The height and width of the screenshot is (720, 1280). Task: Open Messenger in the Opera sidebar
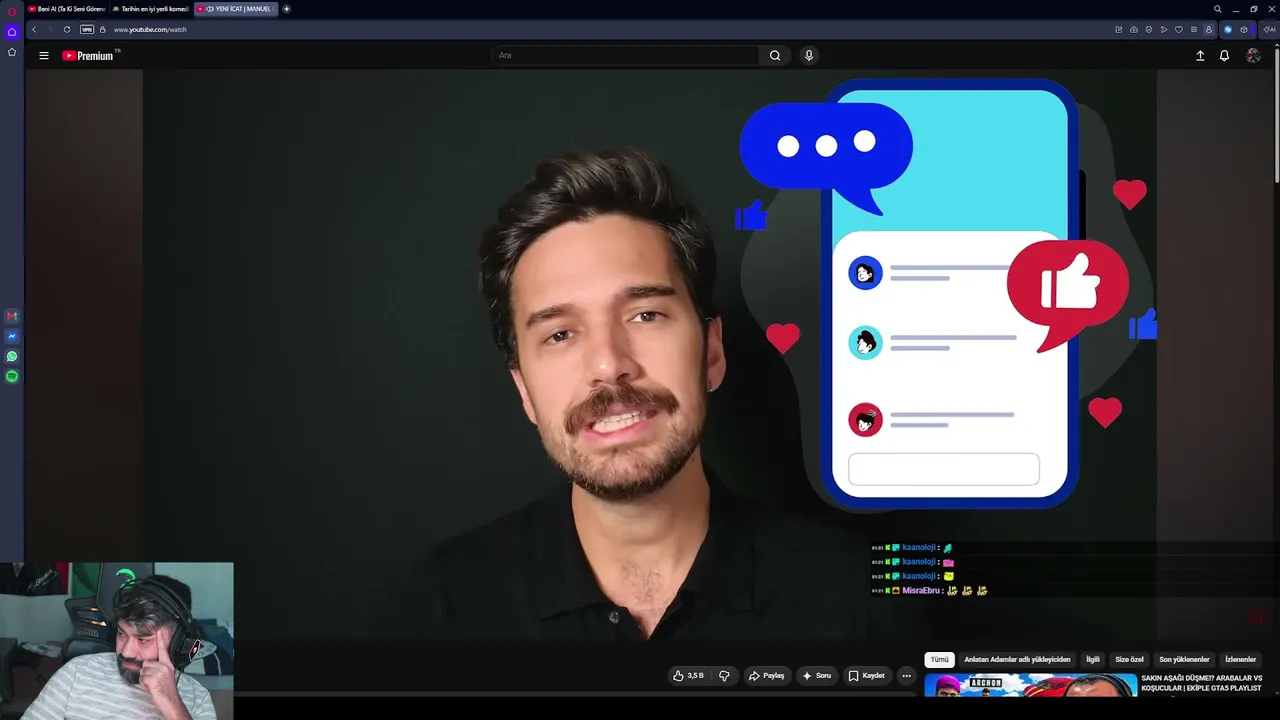click(12, 336)
